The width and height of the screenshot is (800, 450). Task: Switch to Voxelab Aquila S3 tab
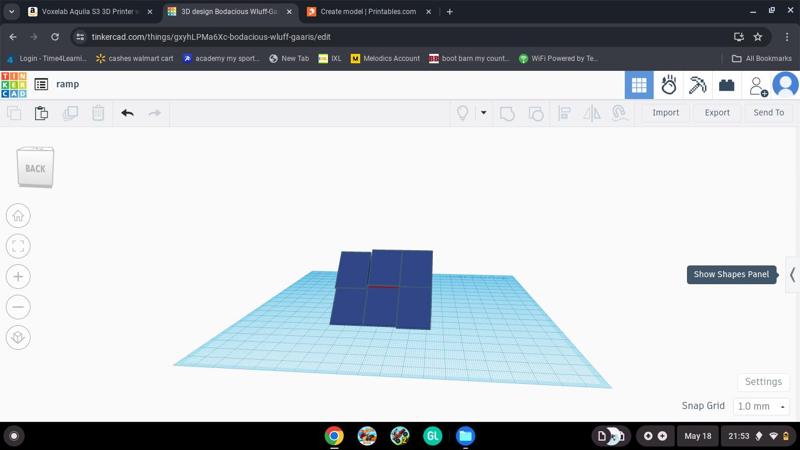[90, 11]
